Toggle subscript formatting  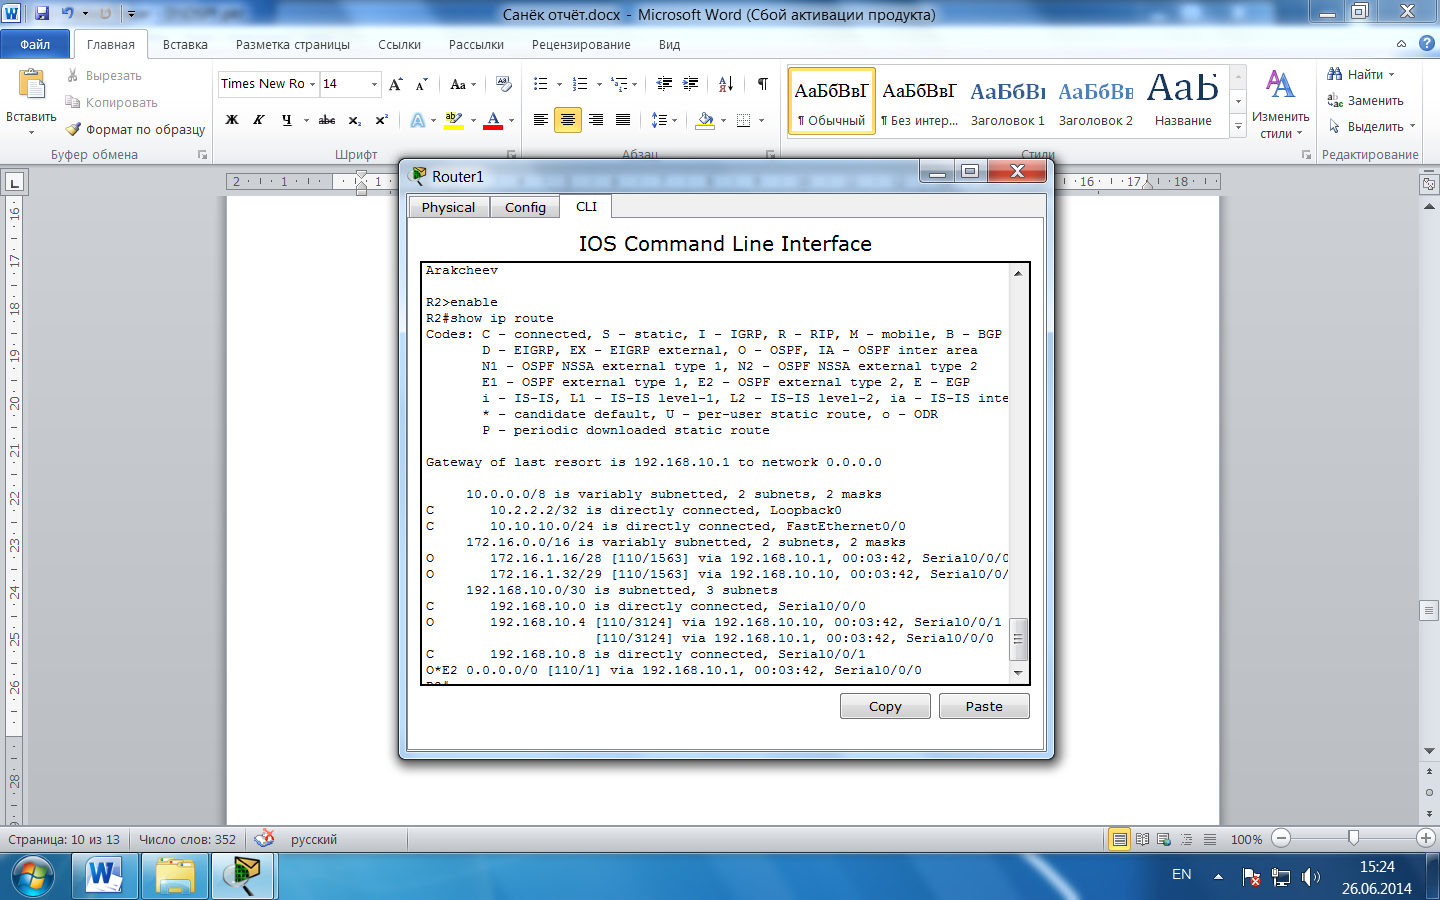click(x=355, y=120)
